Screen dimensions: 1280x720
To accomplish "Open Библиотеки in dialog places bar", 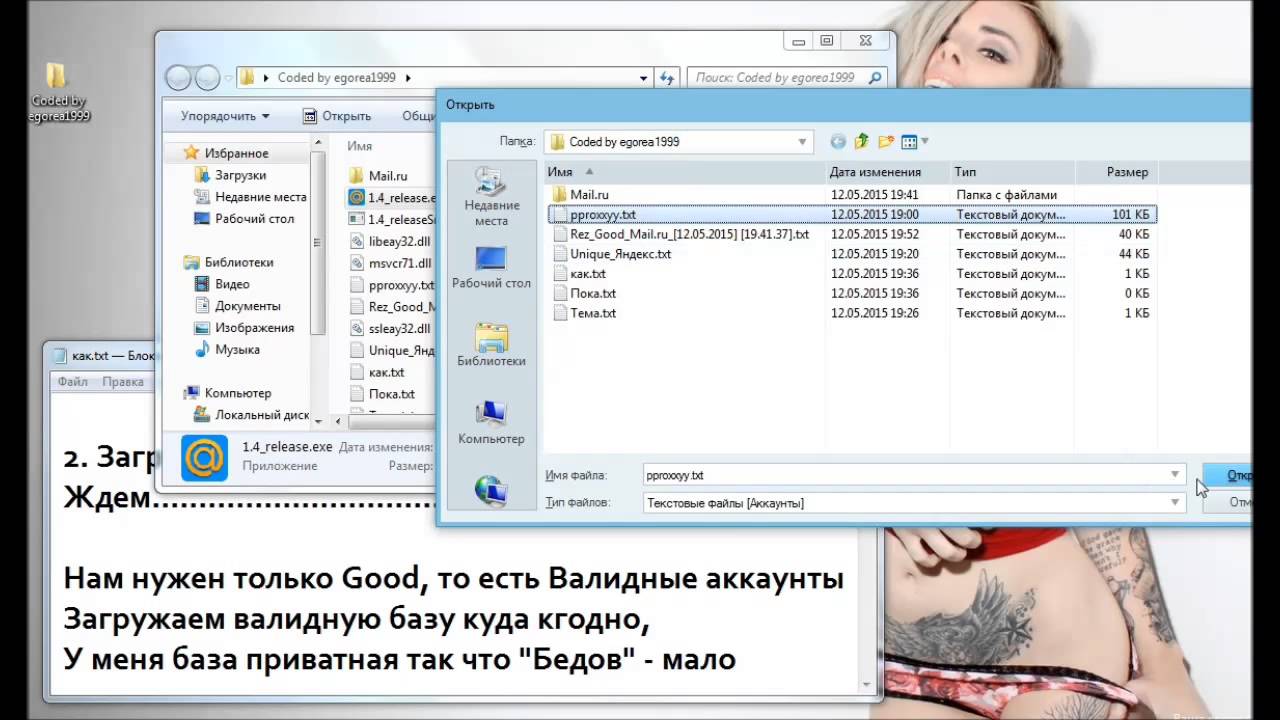I will click(491, 345).
